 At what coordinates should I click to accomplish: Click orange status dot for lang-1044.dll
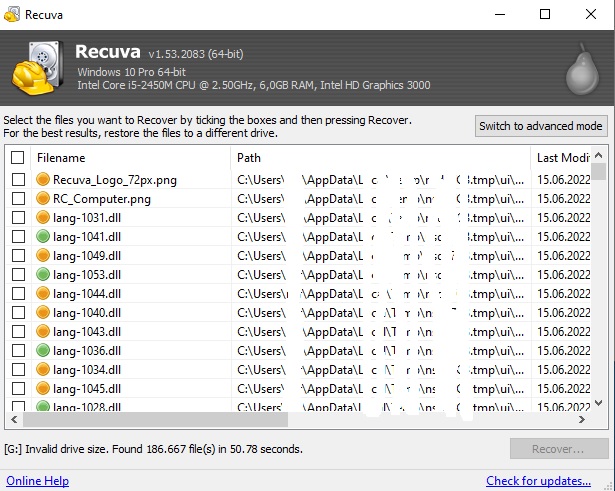click(43, 293)
